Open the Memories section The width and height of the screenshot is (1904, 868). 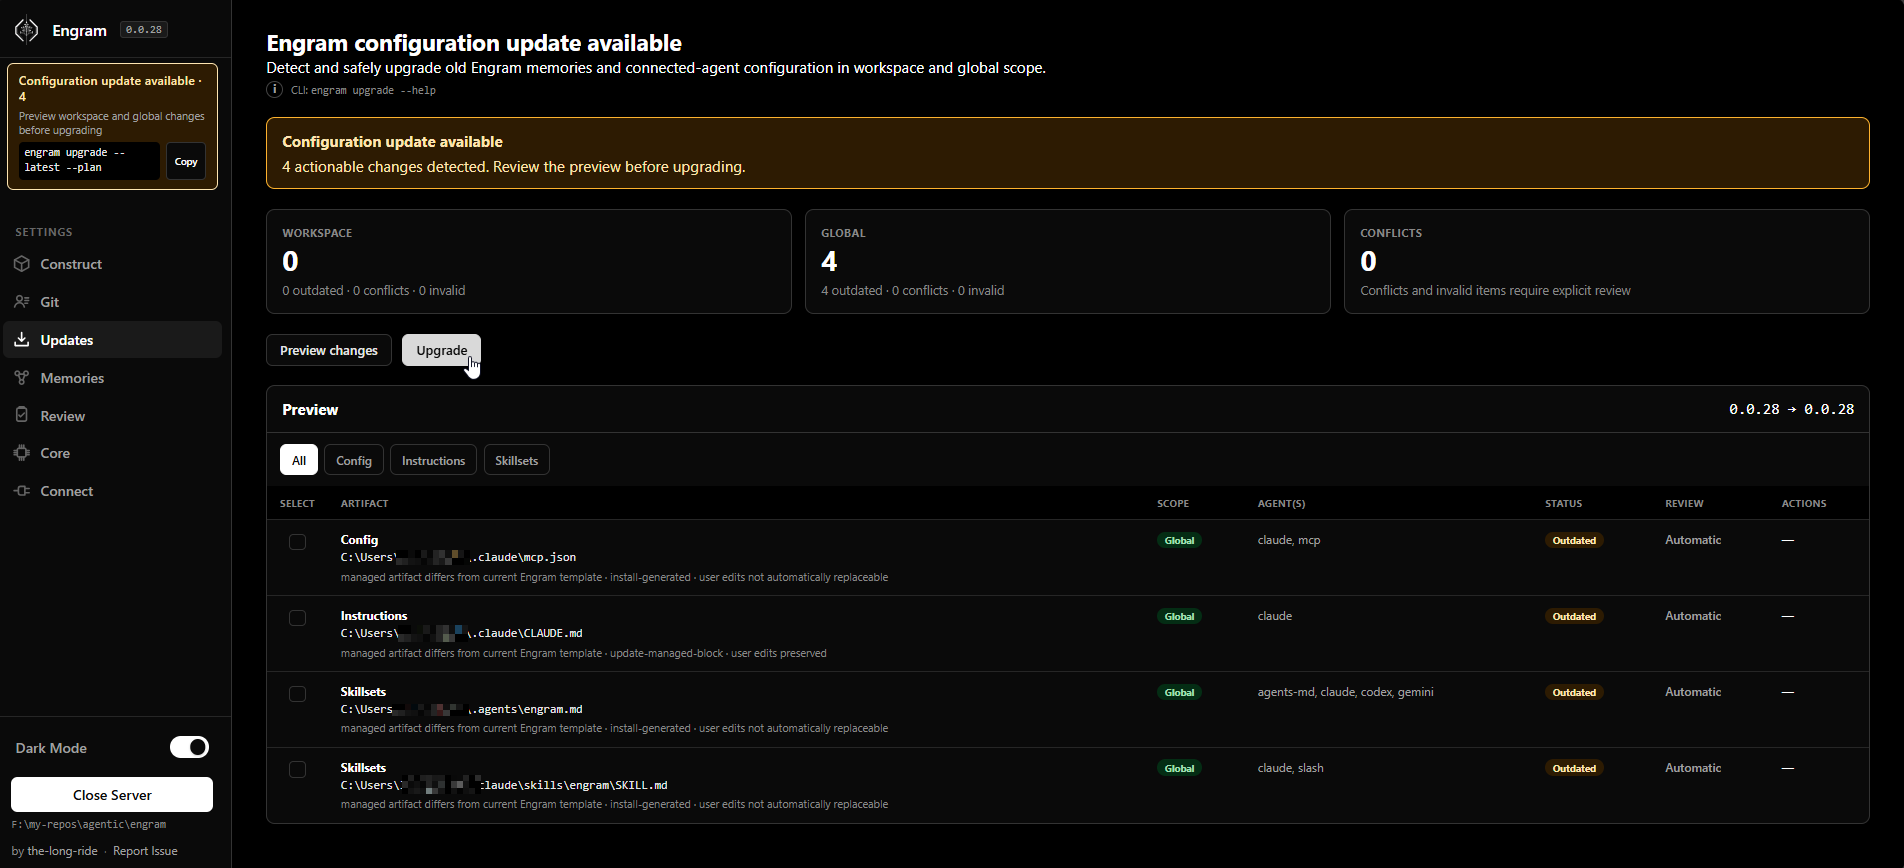point(112,378)
